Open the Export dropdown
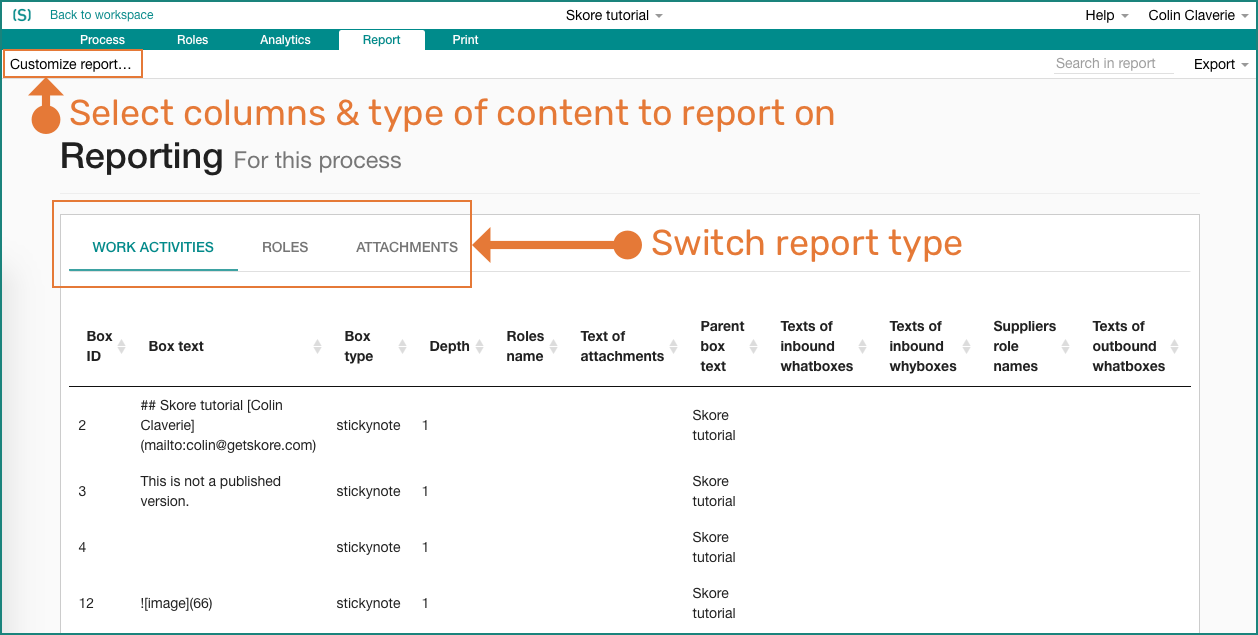 coord(1221,64)
